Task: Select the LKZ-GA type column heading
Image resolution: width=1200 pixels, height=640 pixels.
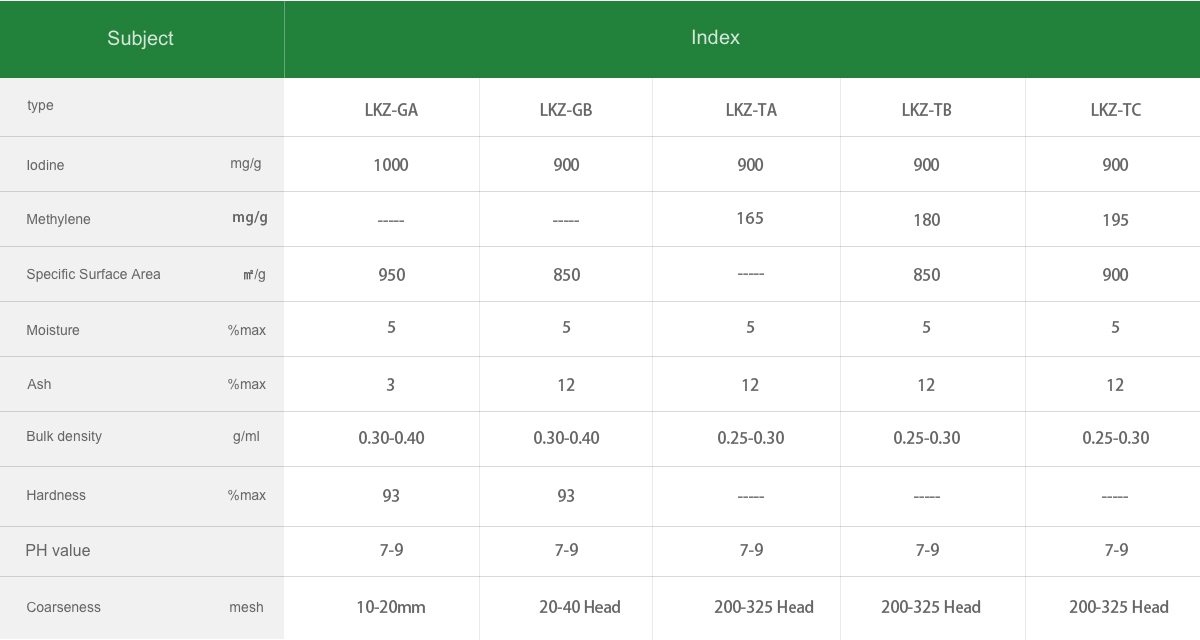Action: (391, 110)
